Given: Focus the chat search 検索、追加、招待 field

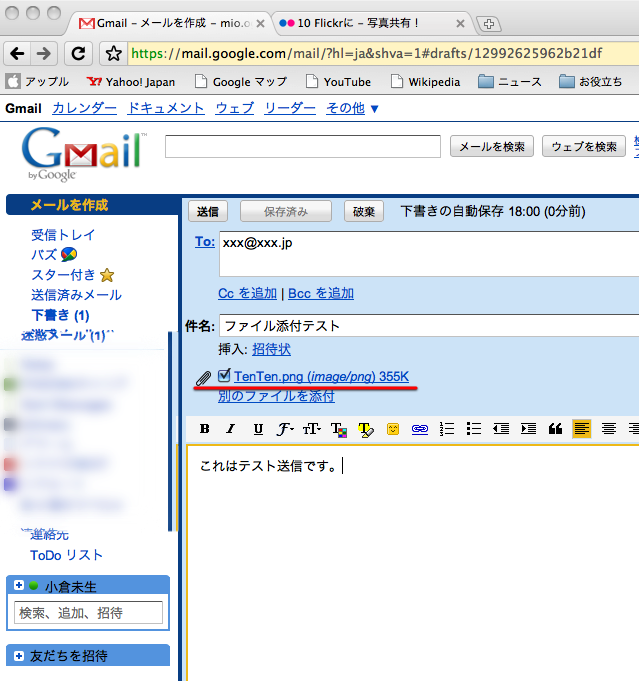Looking at the screenshot, I should [x=89, y=613].
